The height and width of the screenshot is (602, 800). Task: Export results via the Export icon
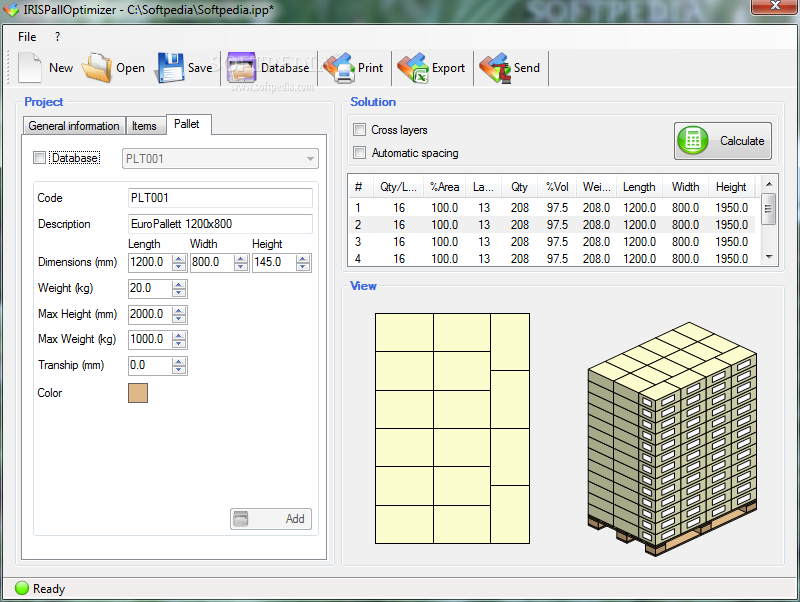(413, 67)
